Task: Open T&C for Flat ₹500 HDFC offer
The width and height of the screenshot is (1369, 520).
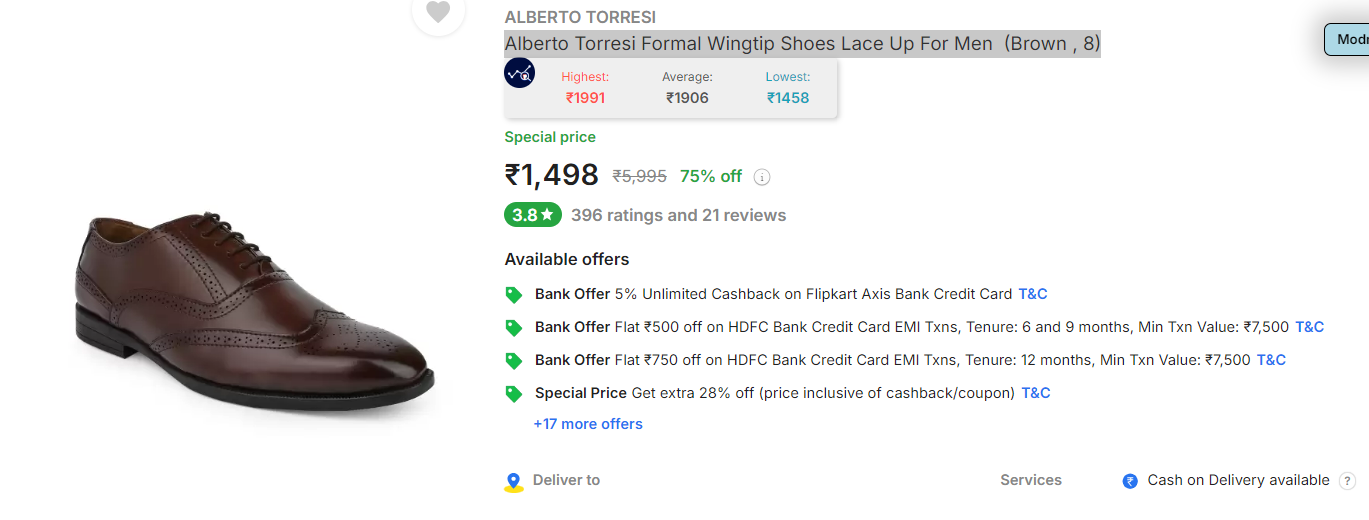Action: click(x=1310, y=327)
